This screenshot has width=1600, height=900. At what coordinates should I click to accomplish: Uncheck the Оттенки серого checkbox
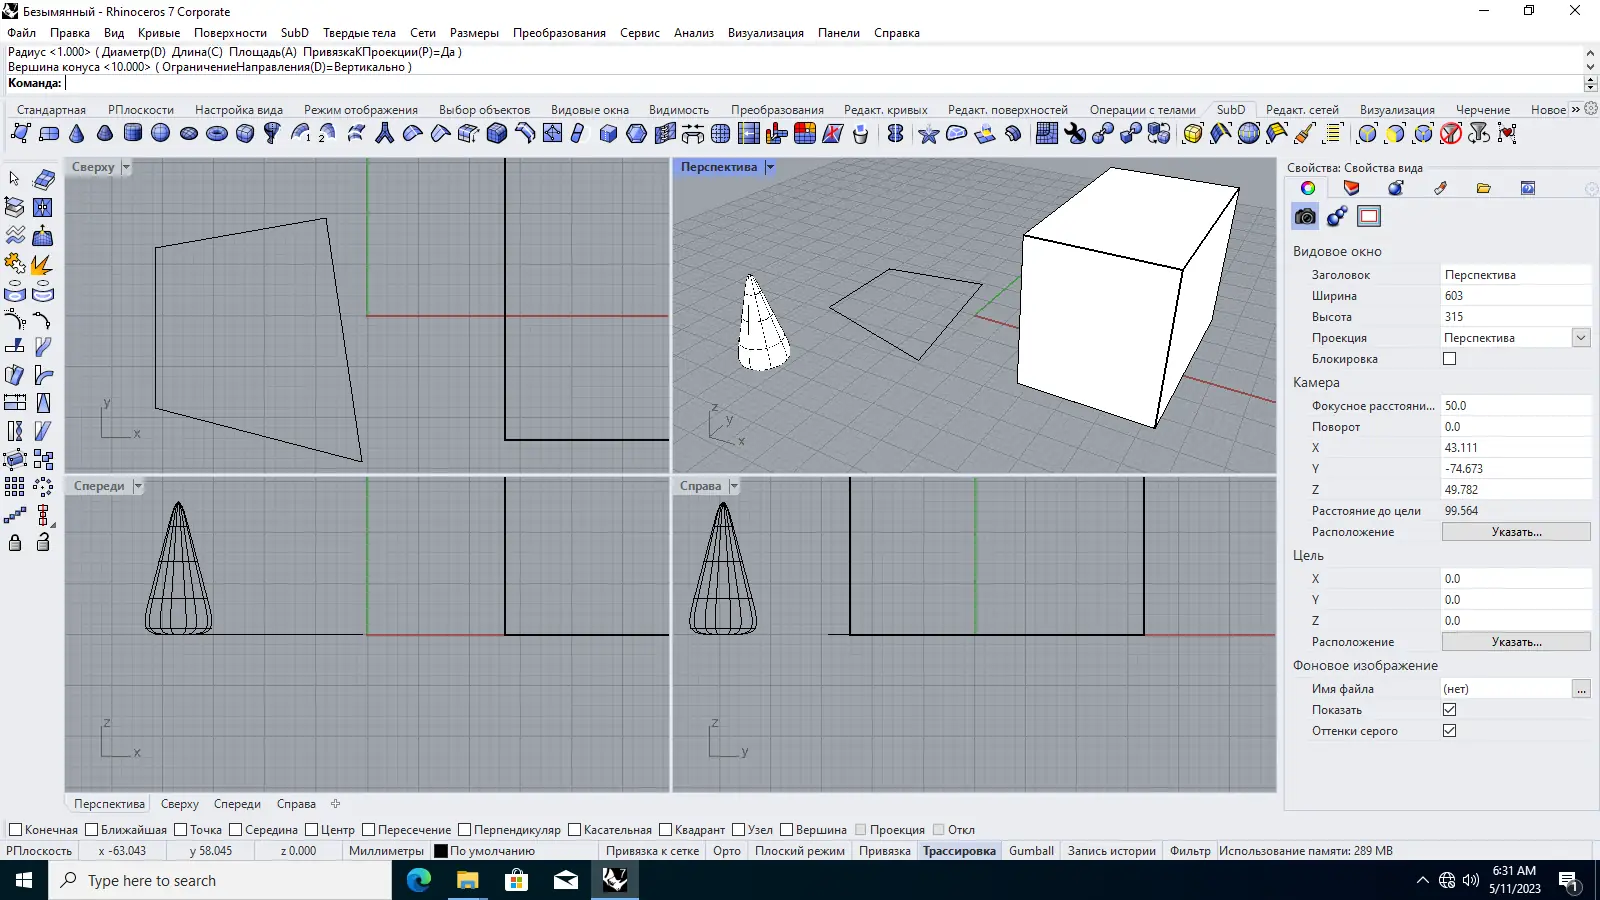1449,731
